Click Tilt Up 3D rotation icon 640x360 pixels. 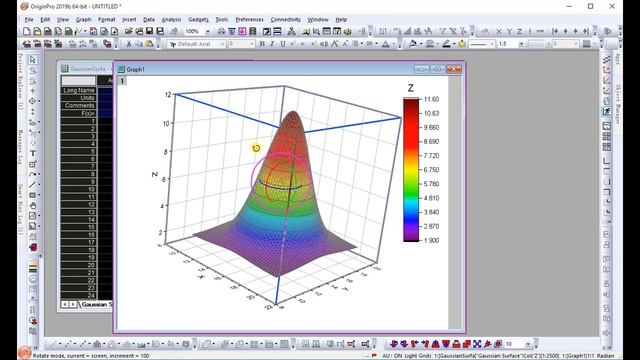tap(436, 344)
